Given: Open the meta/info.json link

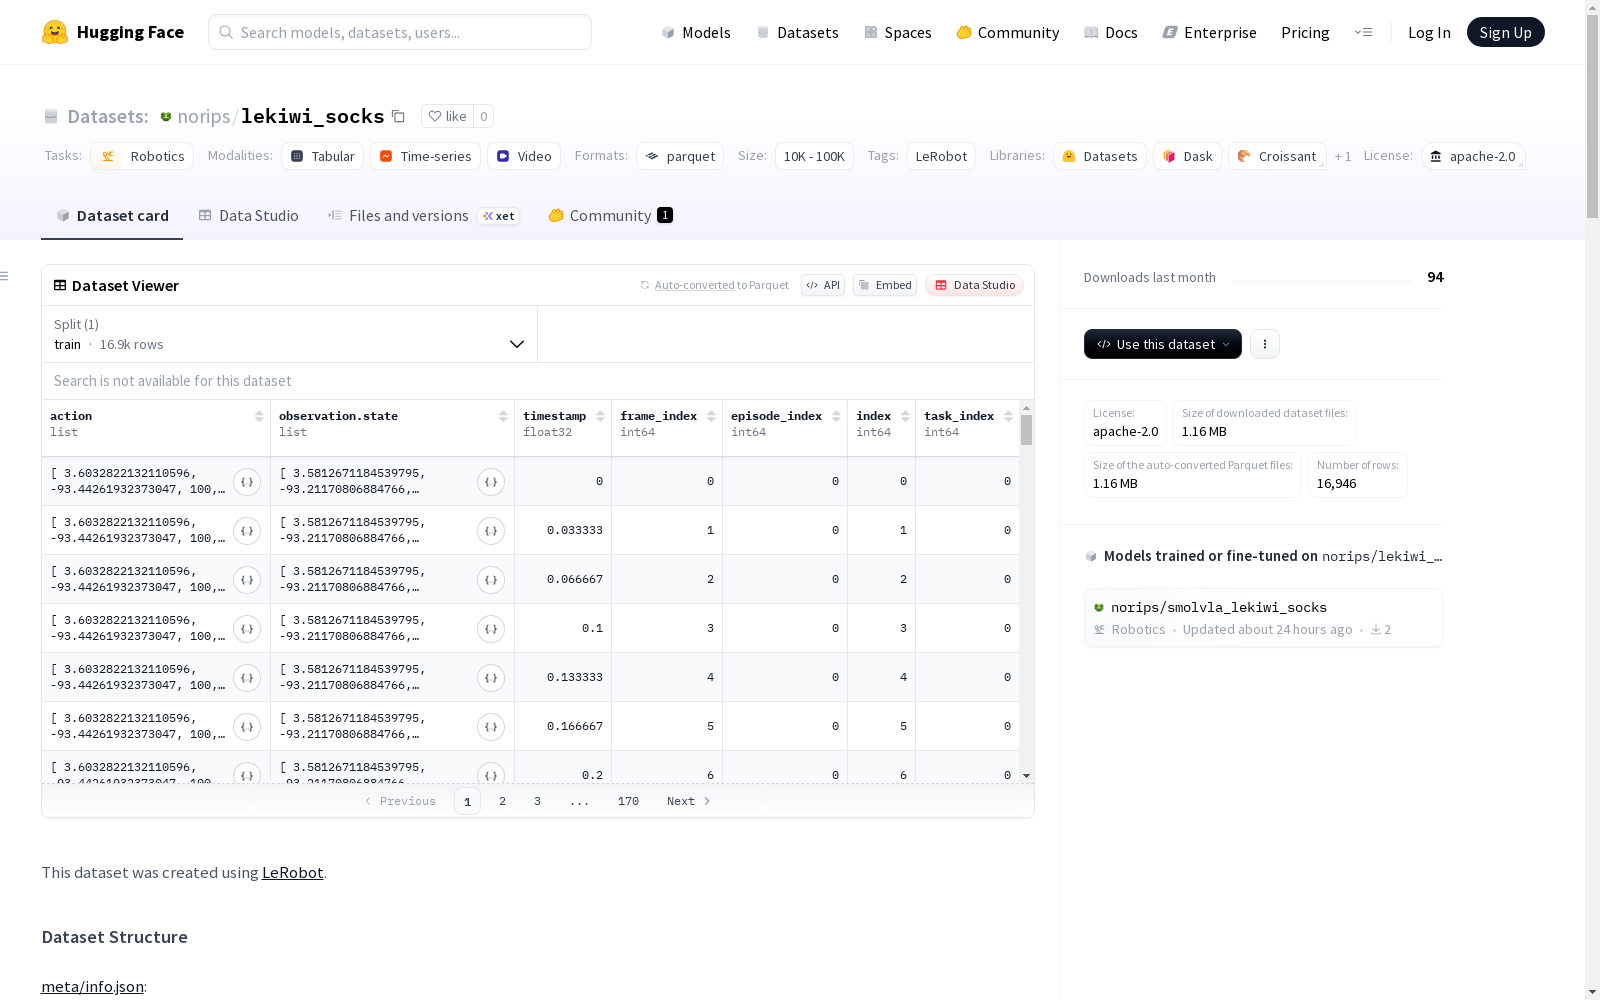Looking at the screenshot, I should [x=92, y=986].
